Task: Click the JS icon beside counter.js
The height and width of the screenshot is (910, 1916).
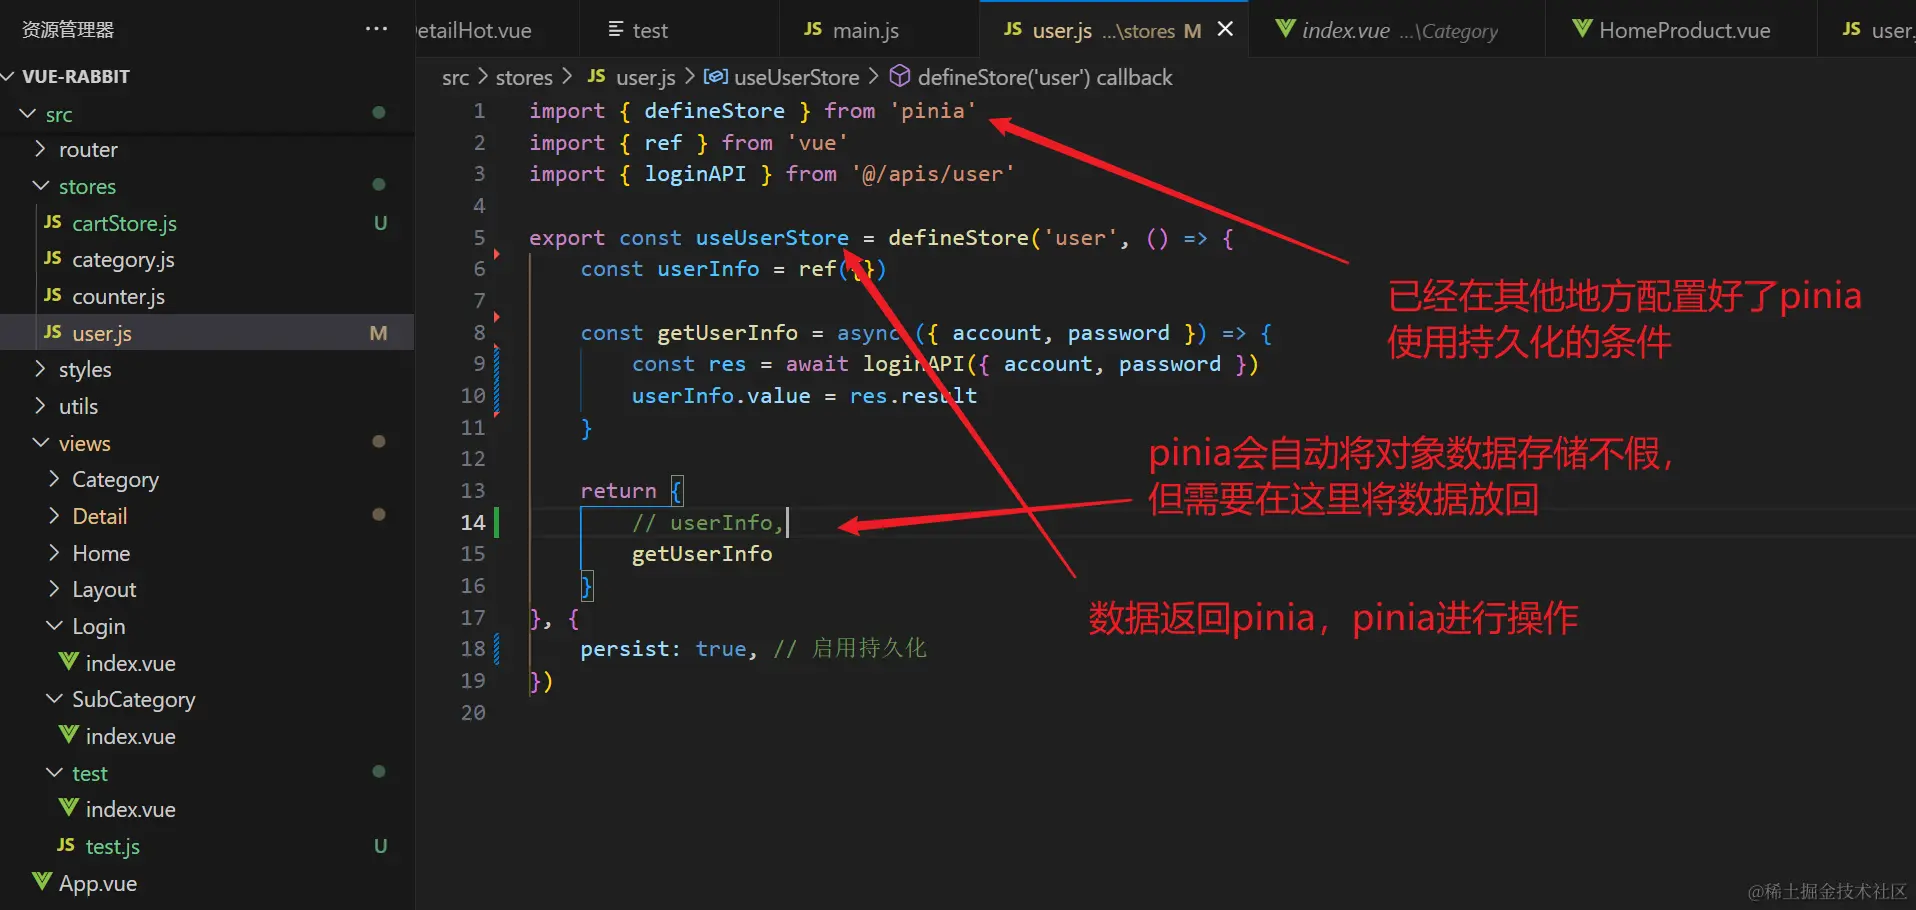Action: tap(52, 296)
